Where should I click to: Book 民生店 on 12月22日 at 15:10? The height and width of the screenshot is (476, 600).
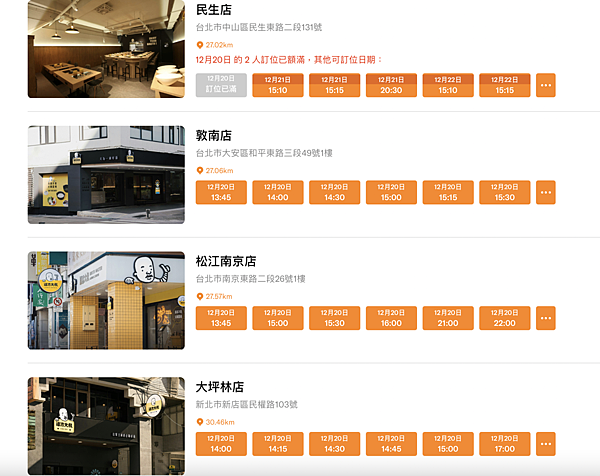pyautogui.click(x=448, y=85)
